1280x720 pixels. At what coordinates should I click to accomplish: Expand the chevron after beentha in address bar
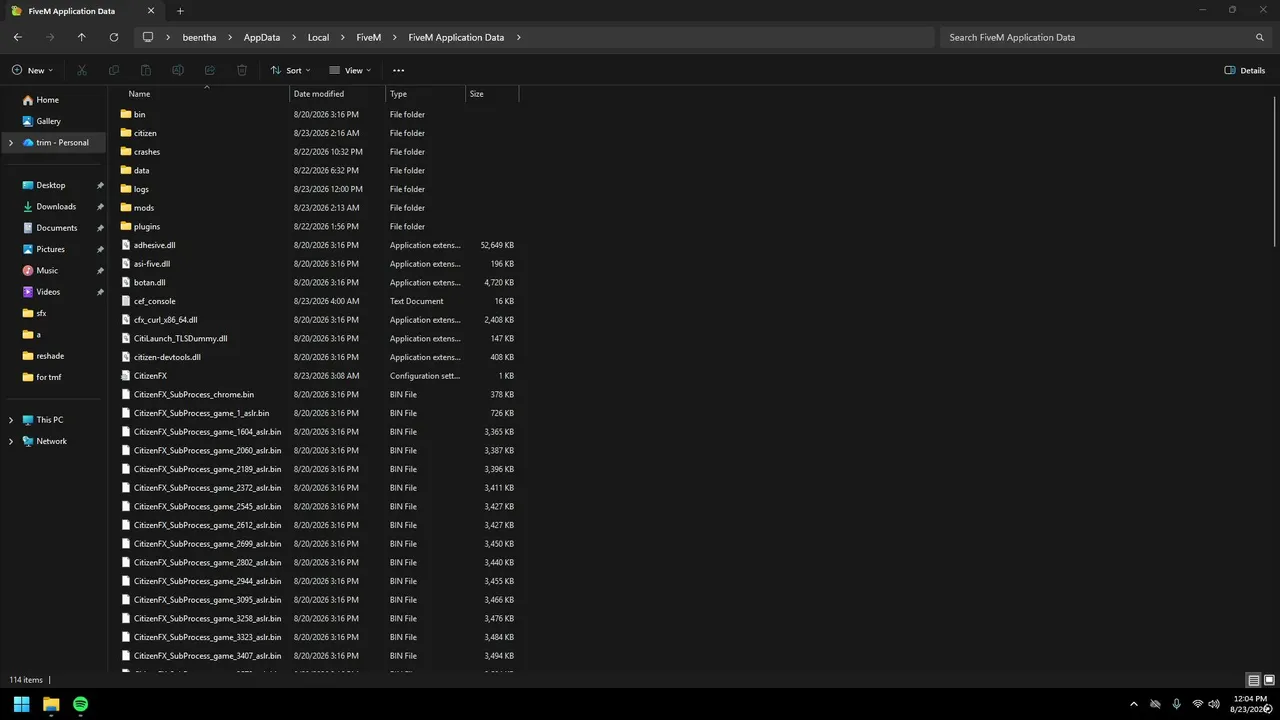click(x=230, y=37)
